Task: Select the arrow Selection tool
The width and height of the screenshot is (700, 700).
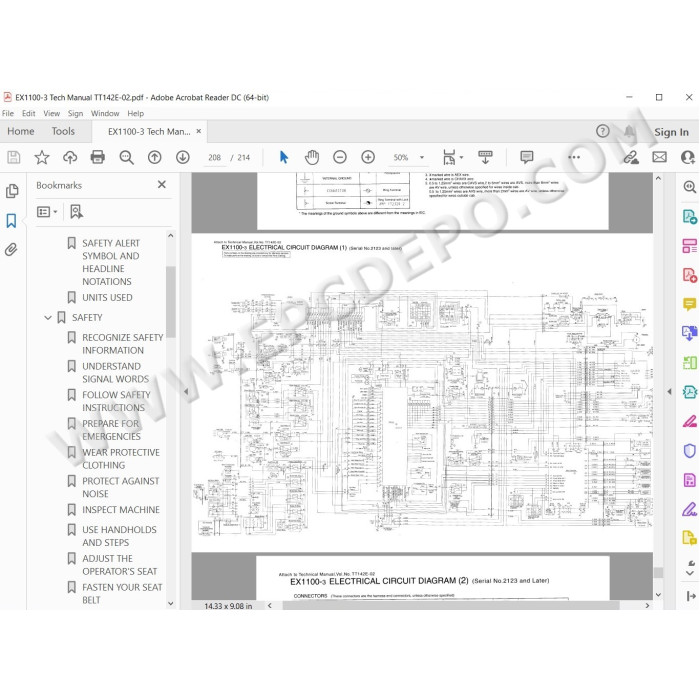Action: pos(283,157)
